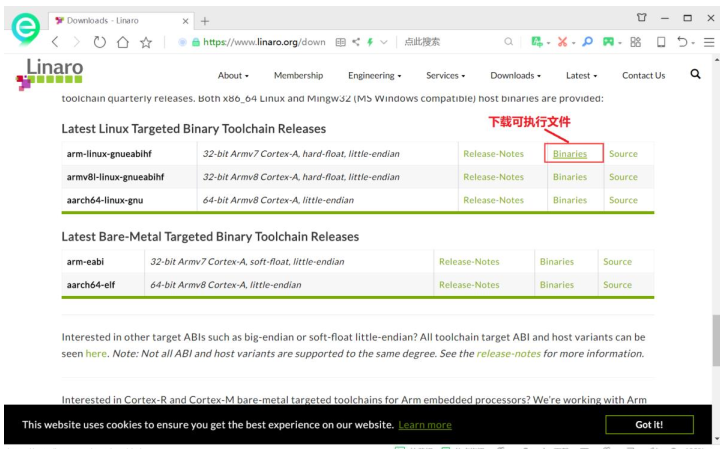
Task: Open Release-Notes for armv8l-linux-gnueabihf
Action: click(493, 177)
